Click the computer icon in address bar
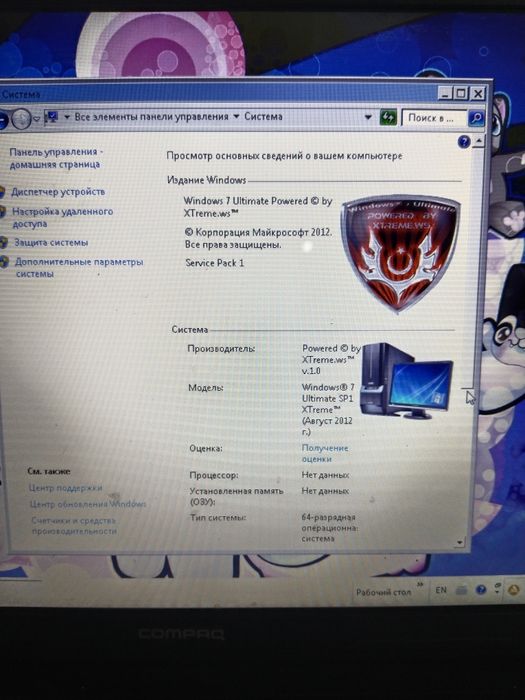525x700 pixels. click(52, 117)
